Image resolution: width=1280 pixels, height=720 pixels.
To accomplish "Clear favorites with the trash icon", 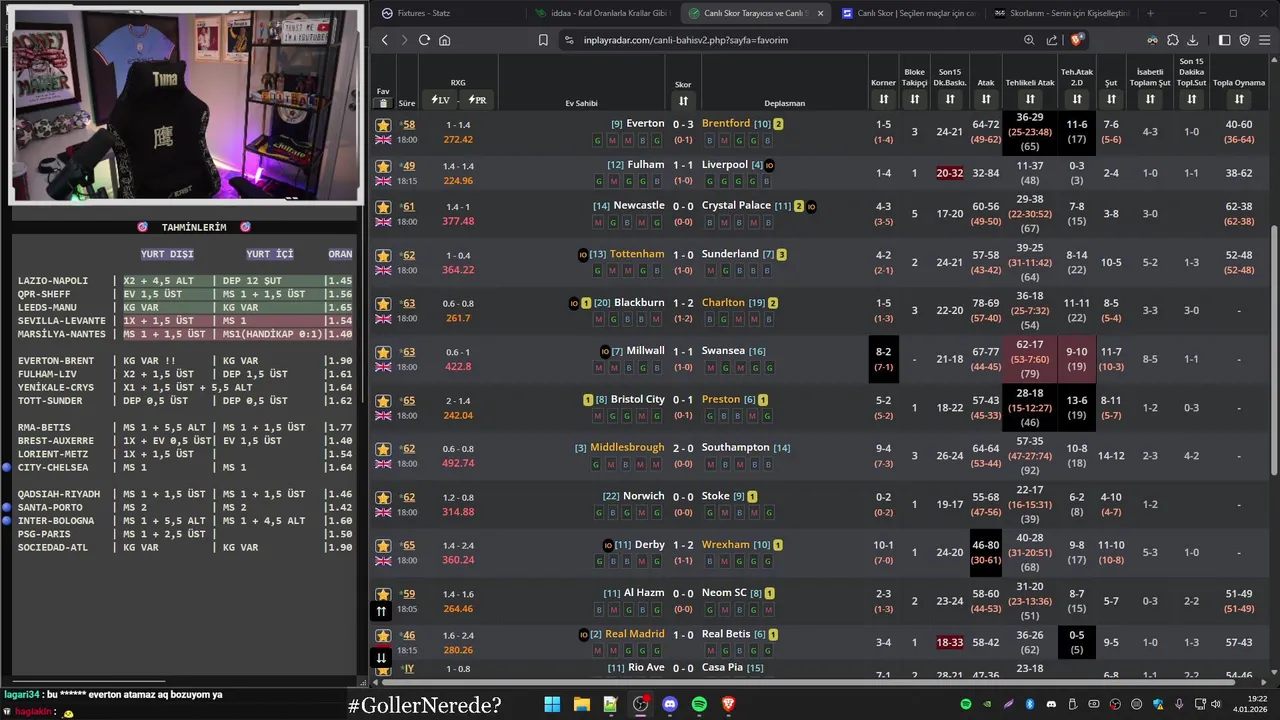I will [x=383, y=102].
